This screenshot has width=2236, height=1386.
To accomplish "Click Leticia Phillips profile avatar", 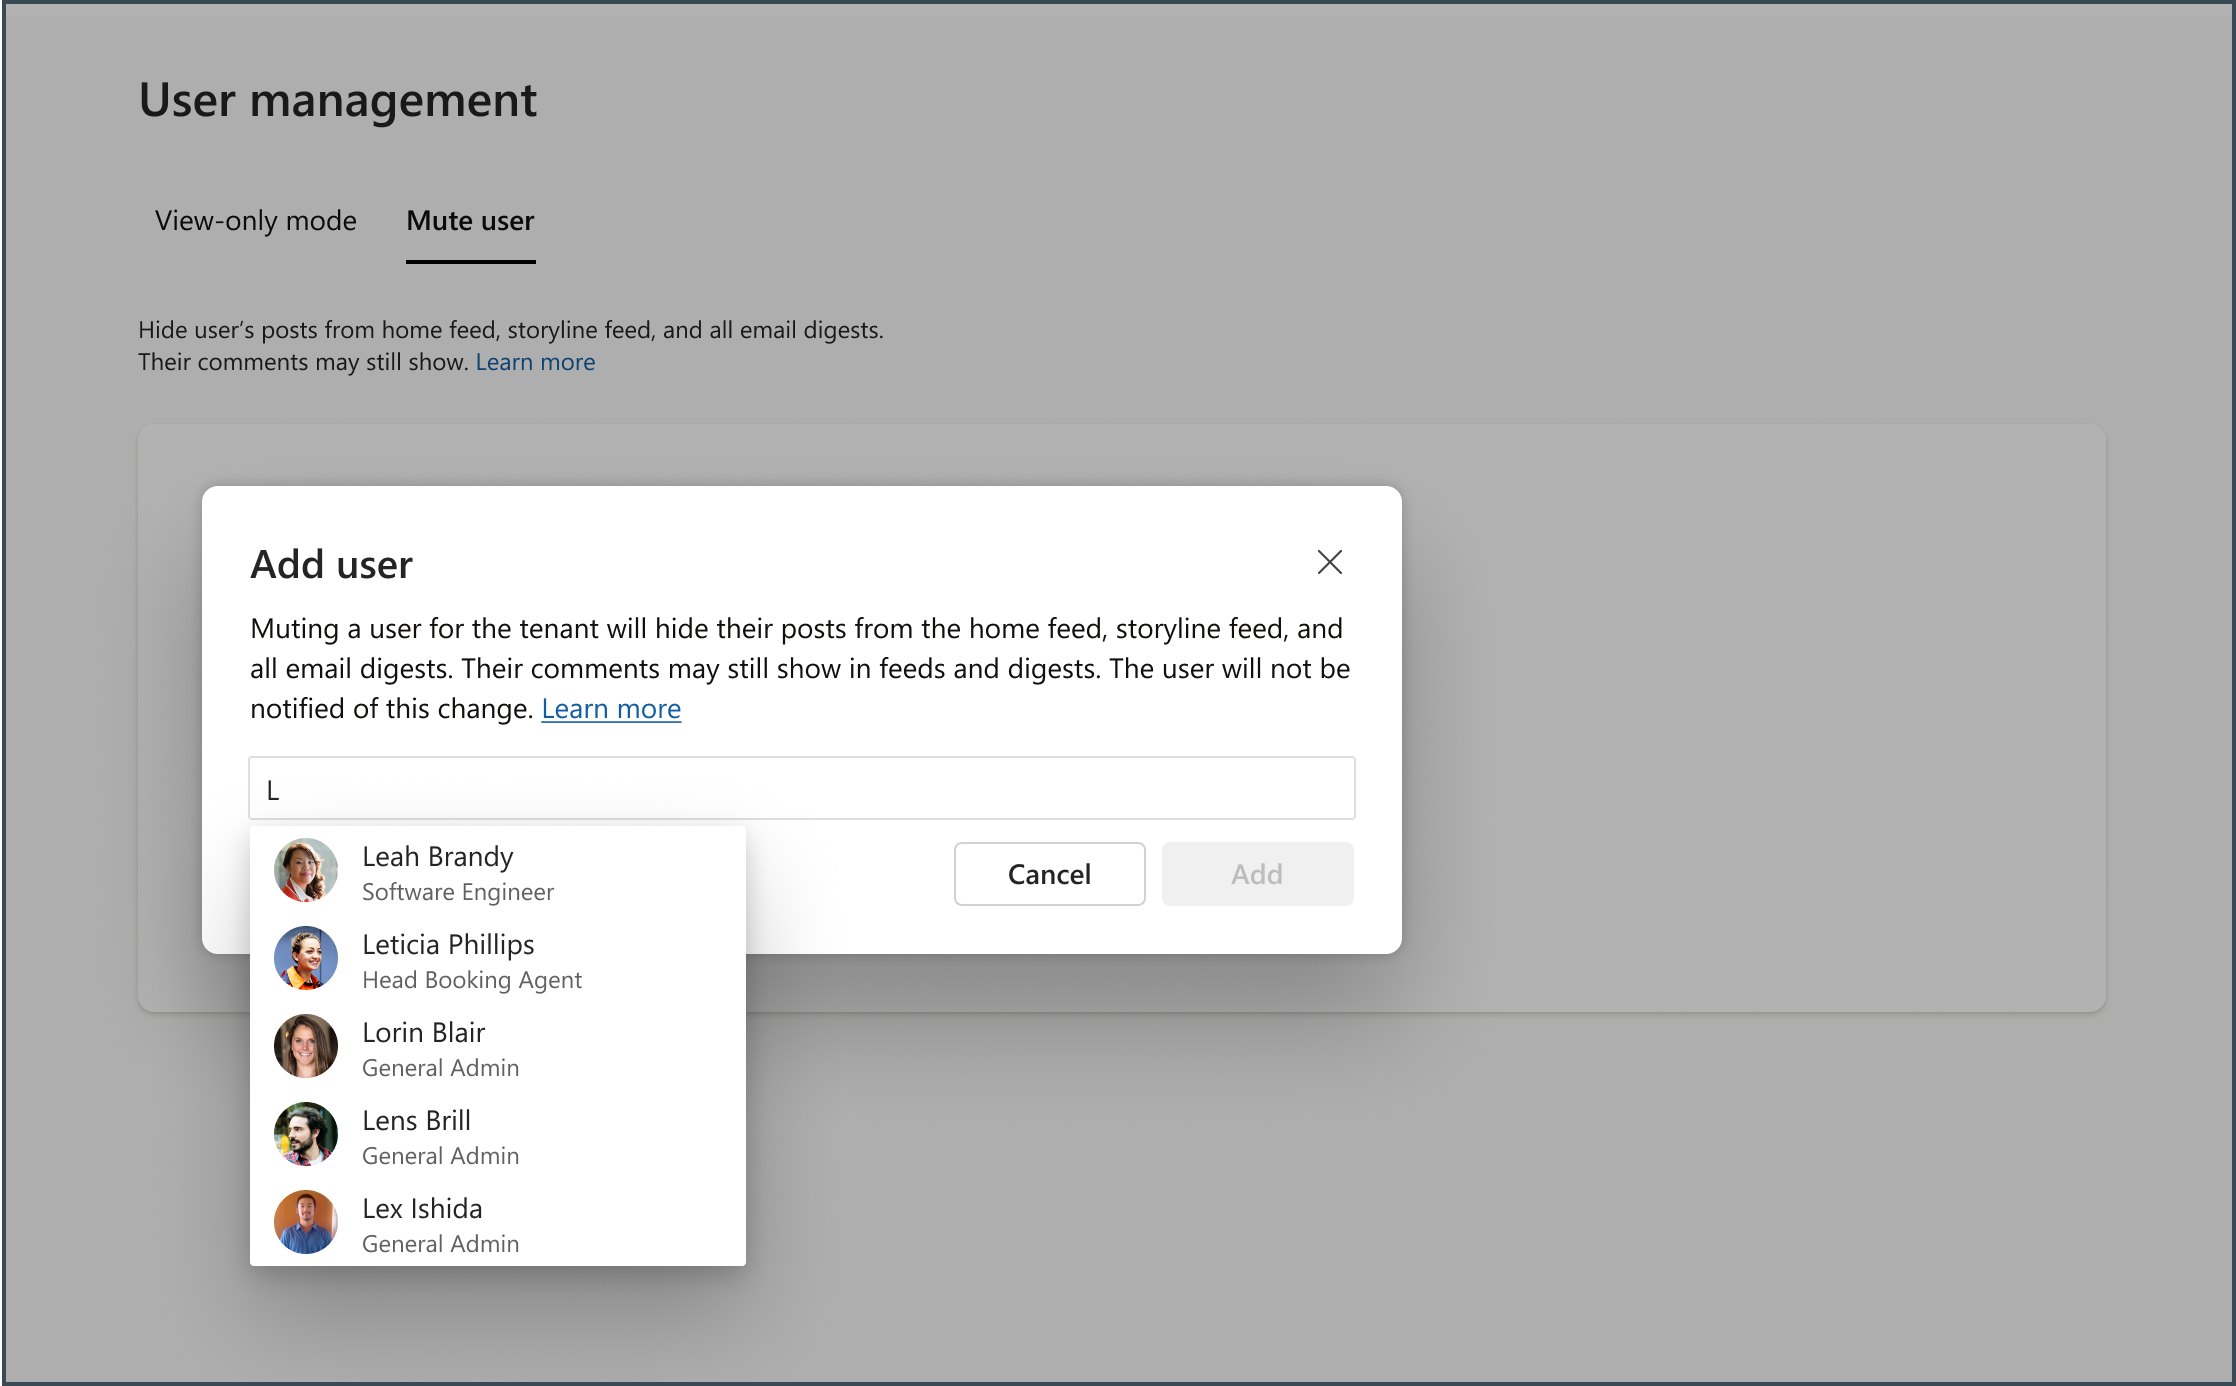I will coord(307,958).
